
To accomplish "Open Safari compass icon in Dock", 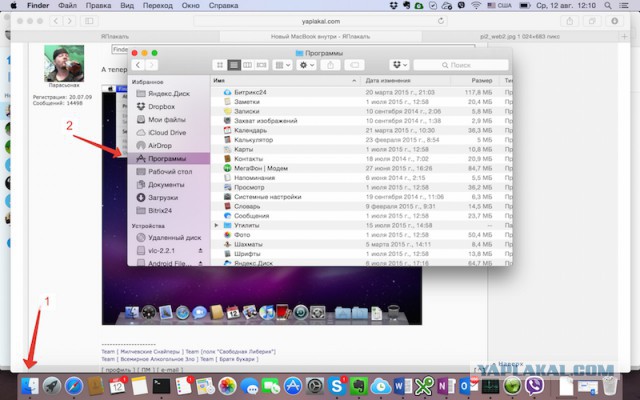I will tap(74, 386).
